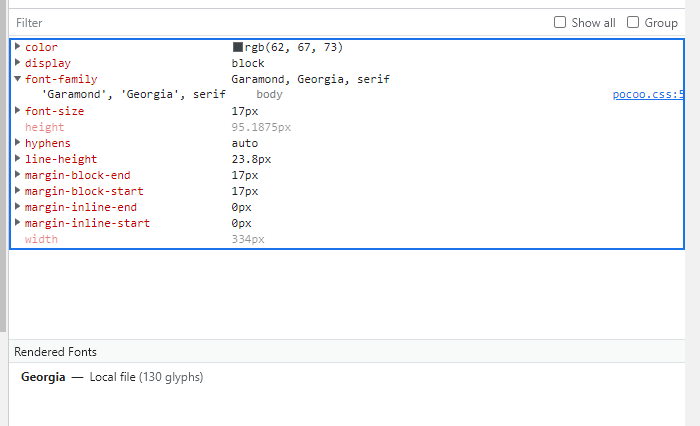Enable the Group checkbox

[633, 22]
